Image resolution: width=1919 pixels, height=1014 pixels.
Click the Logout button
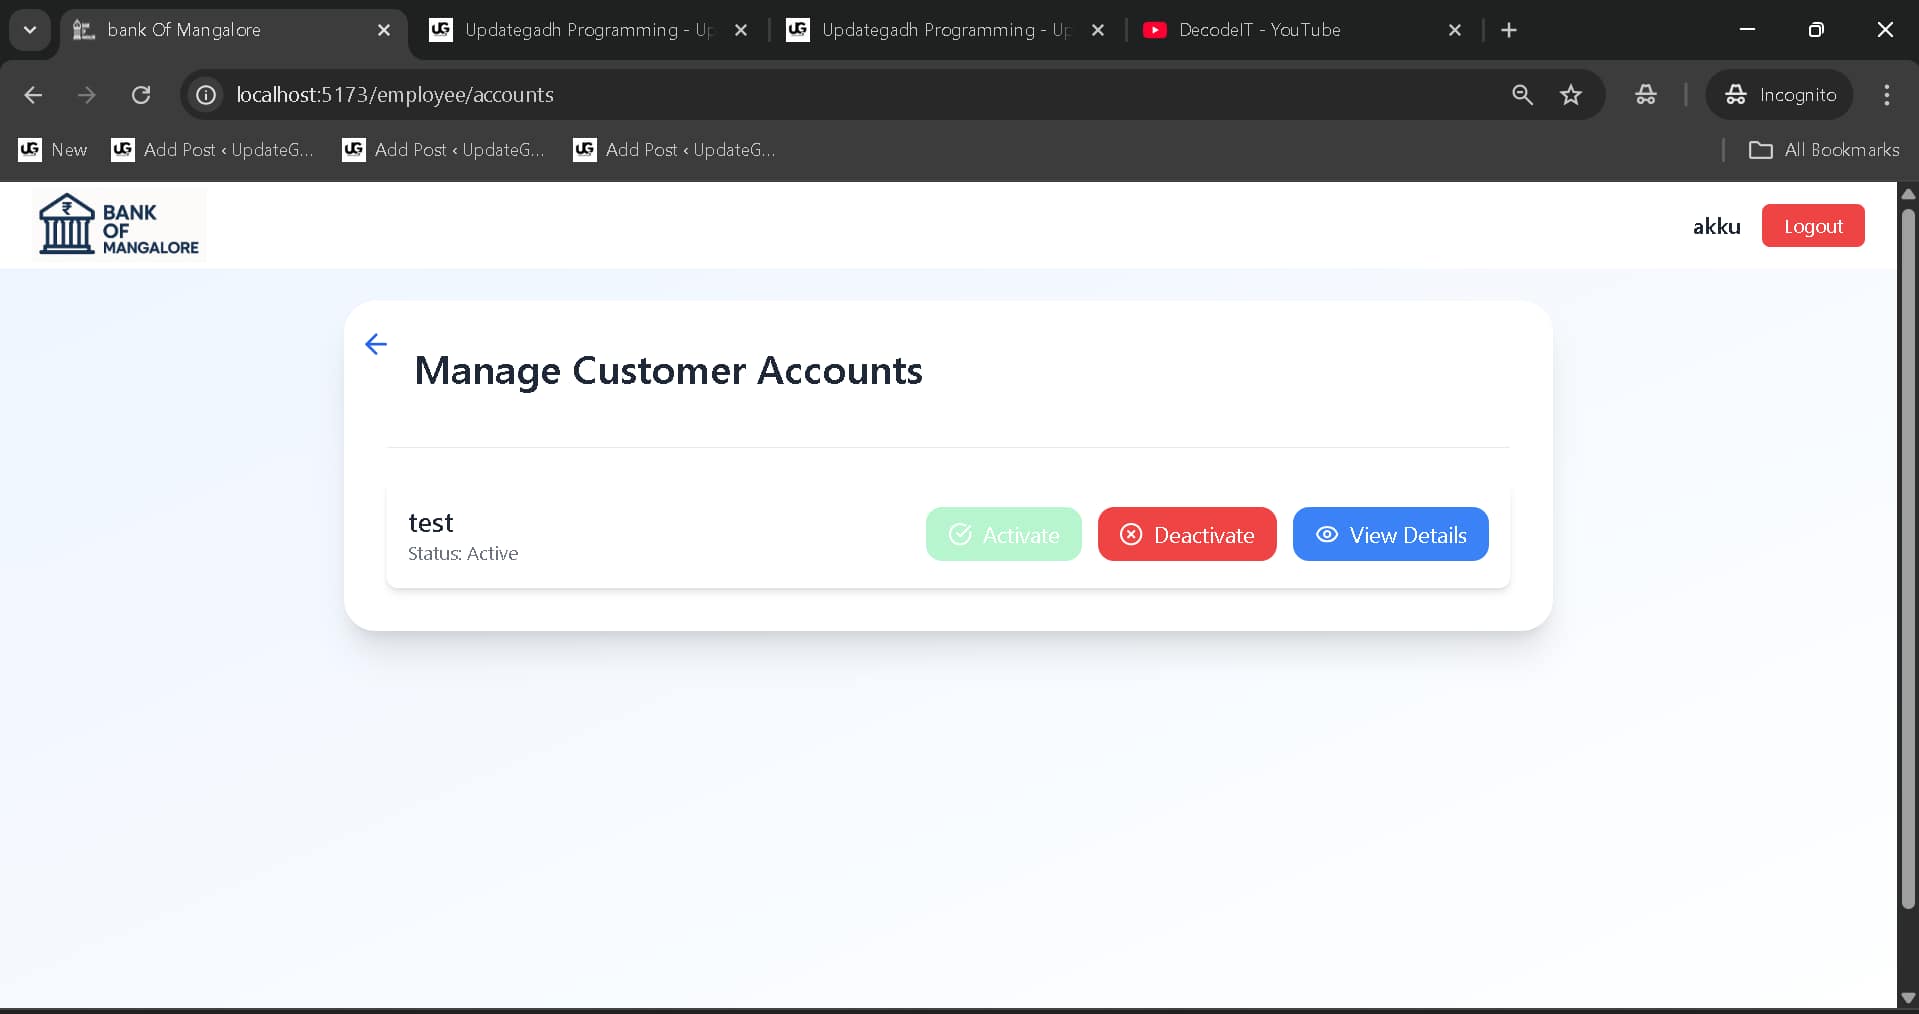[x=1812, y=225]
